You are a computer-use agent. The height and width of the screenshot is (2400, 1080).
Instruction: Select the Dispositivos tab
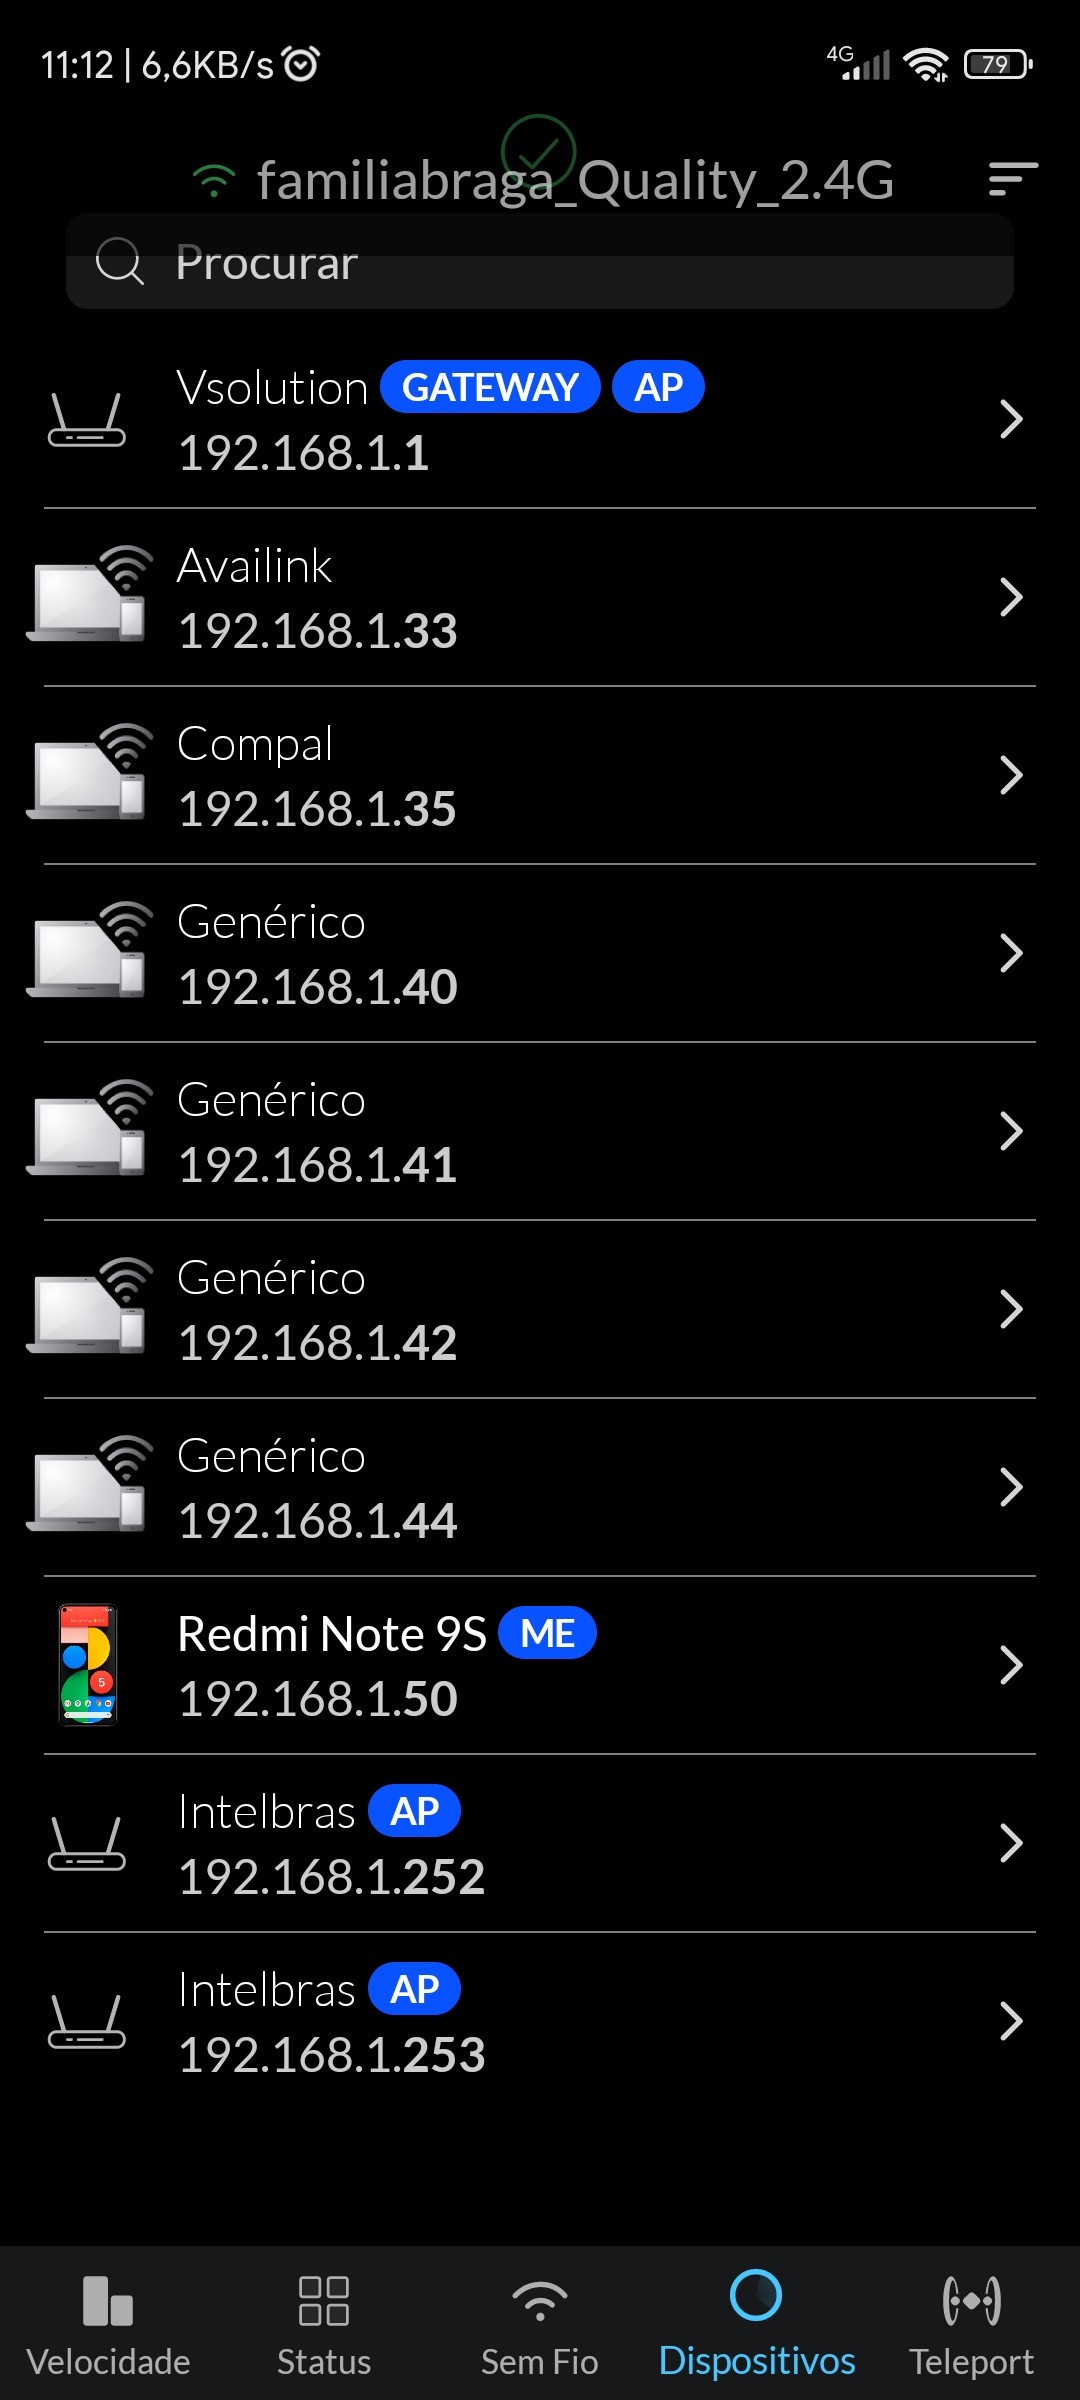pos(756,2324)
